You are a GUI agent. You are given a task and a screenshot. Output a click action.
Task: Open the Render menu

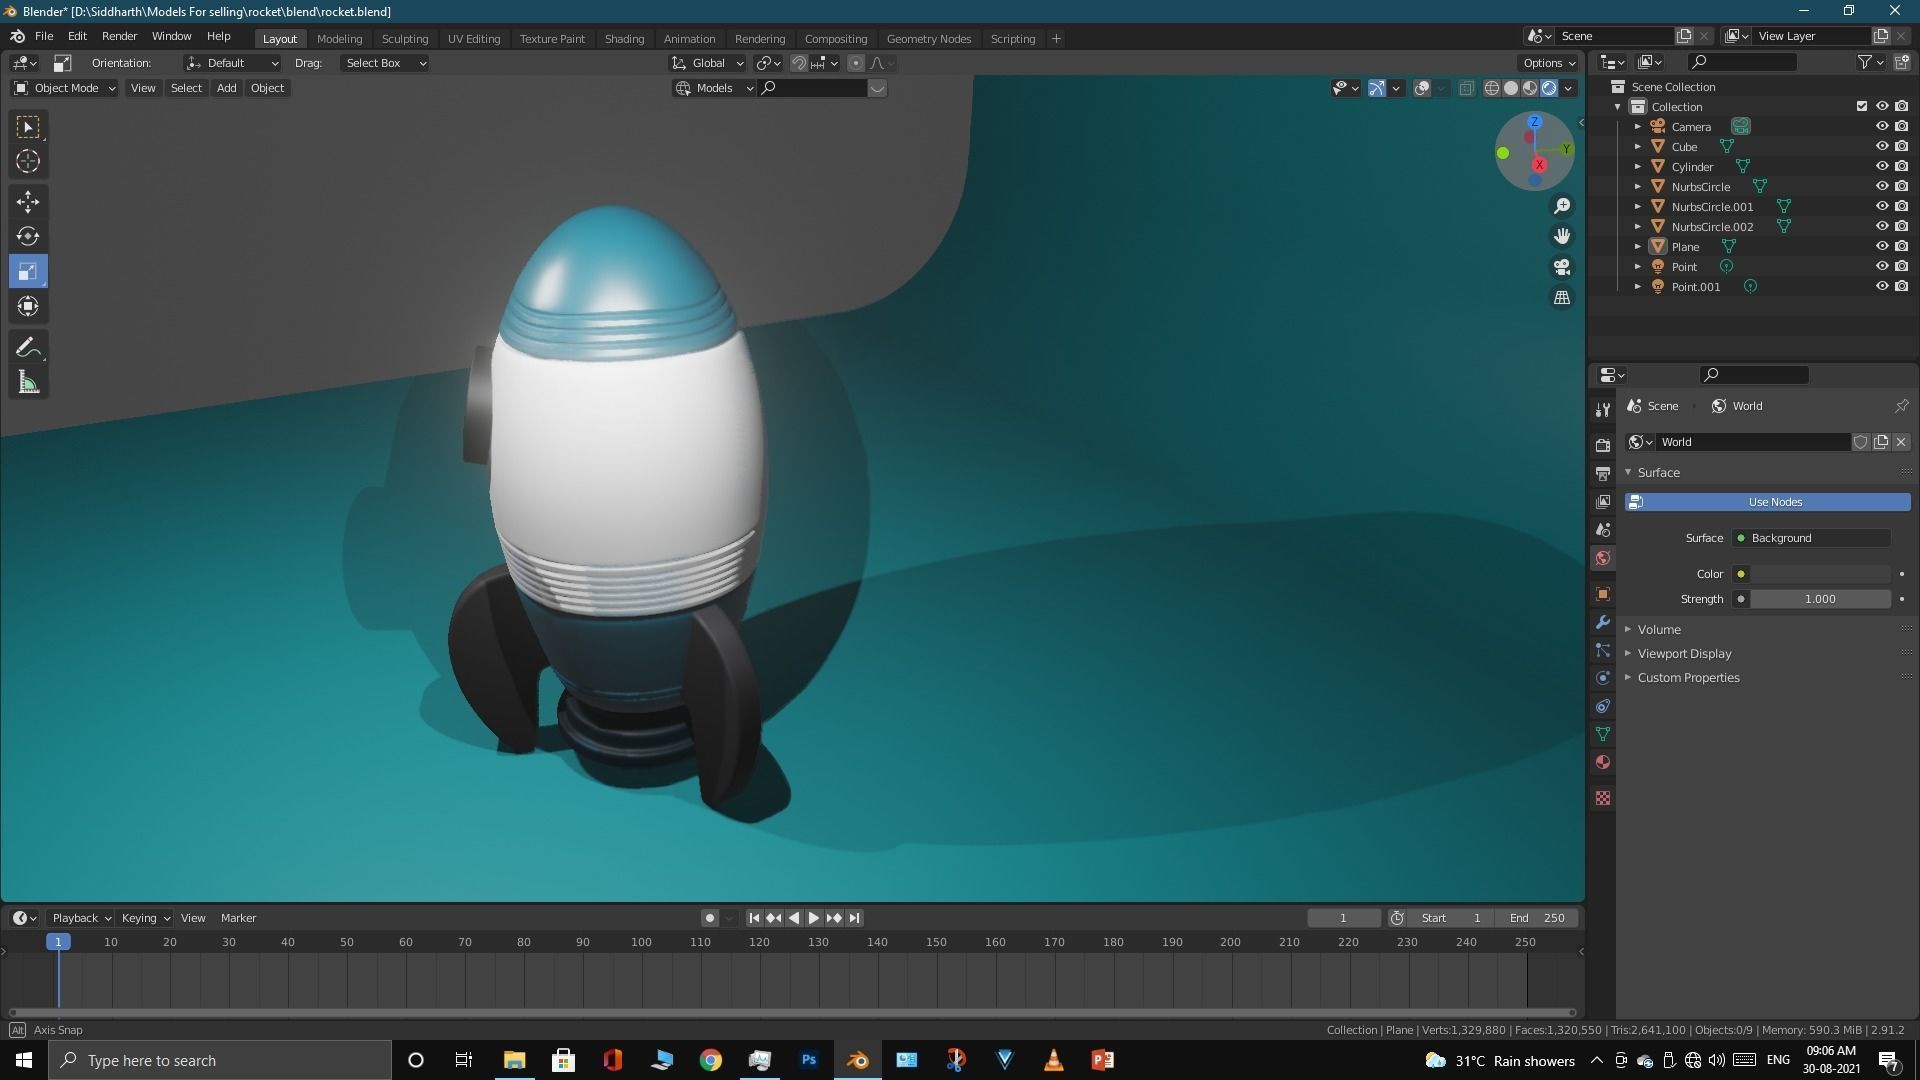point(119,36)
